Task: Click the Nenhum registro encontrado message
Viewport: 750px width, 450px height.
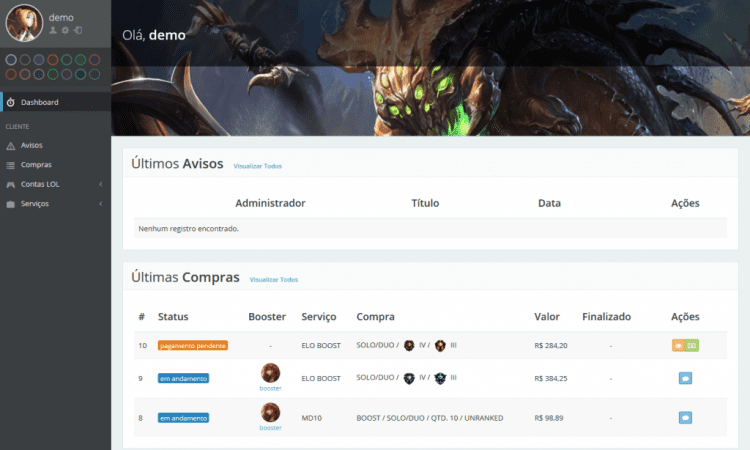Action: (x=188, y=229)
